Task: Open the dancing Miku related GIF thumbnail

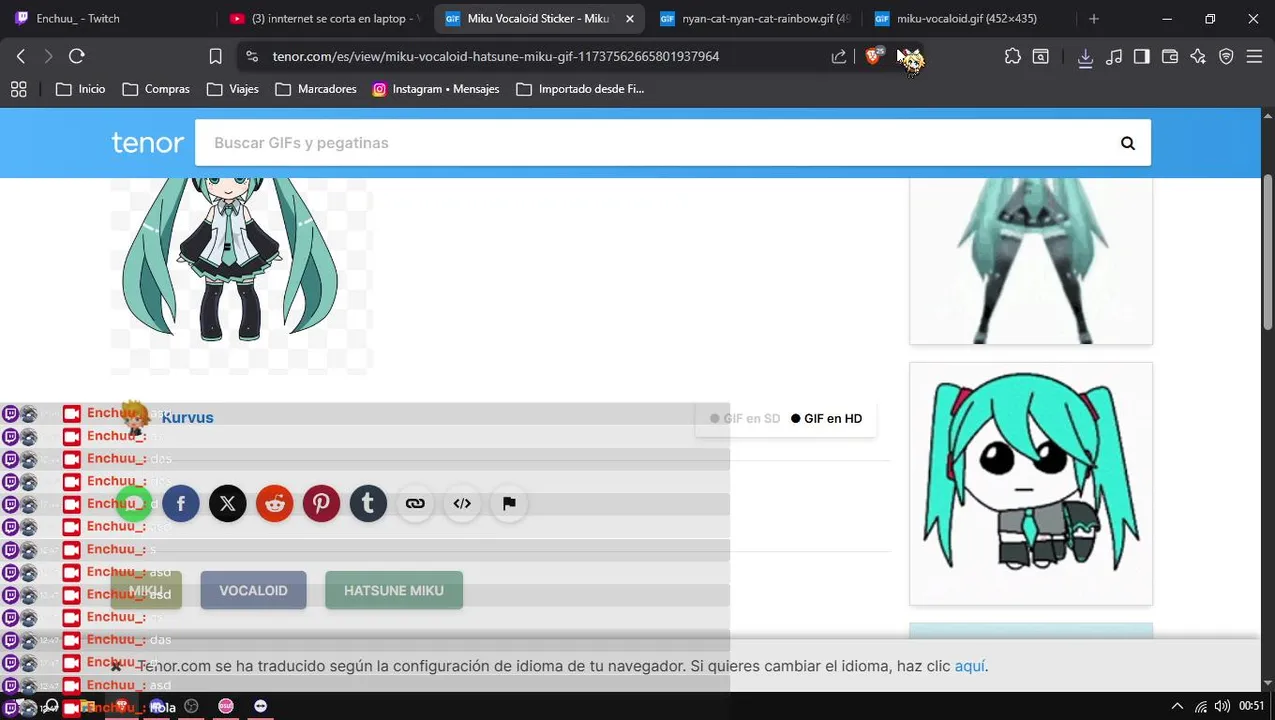Action: 1031,261
